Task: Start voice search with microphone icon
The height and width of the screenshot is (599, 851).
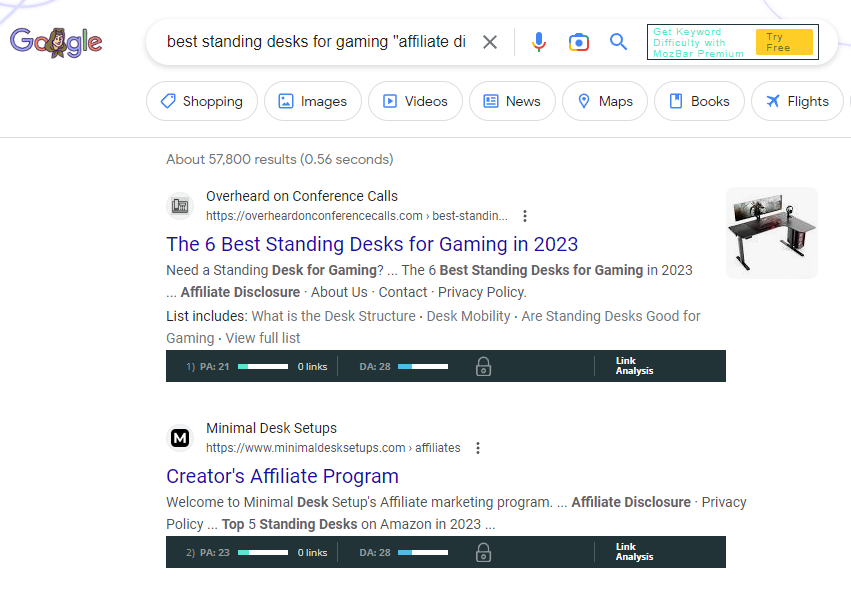Action: [x=538, y=42]
